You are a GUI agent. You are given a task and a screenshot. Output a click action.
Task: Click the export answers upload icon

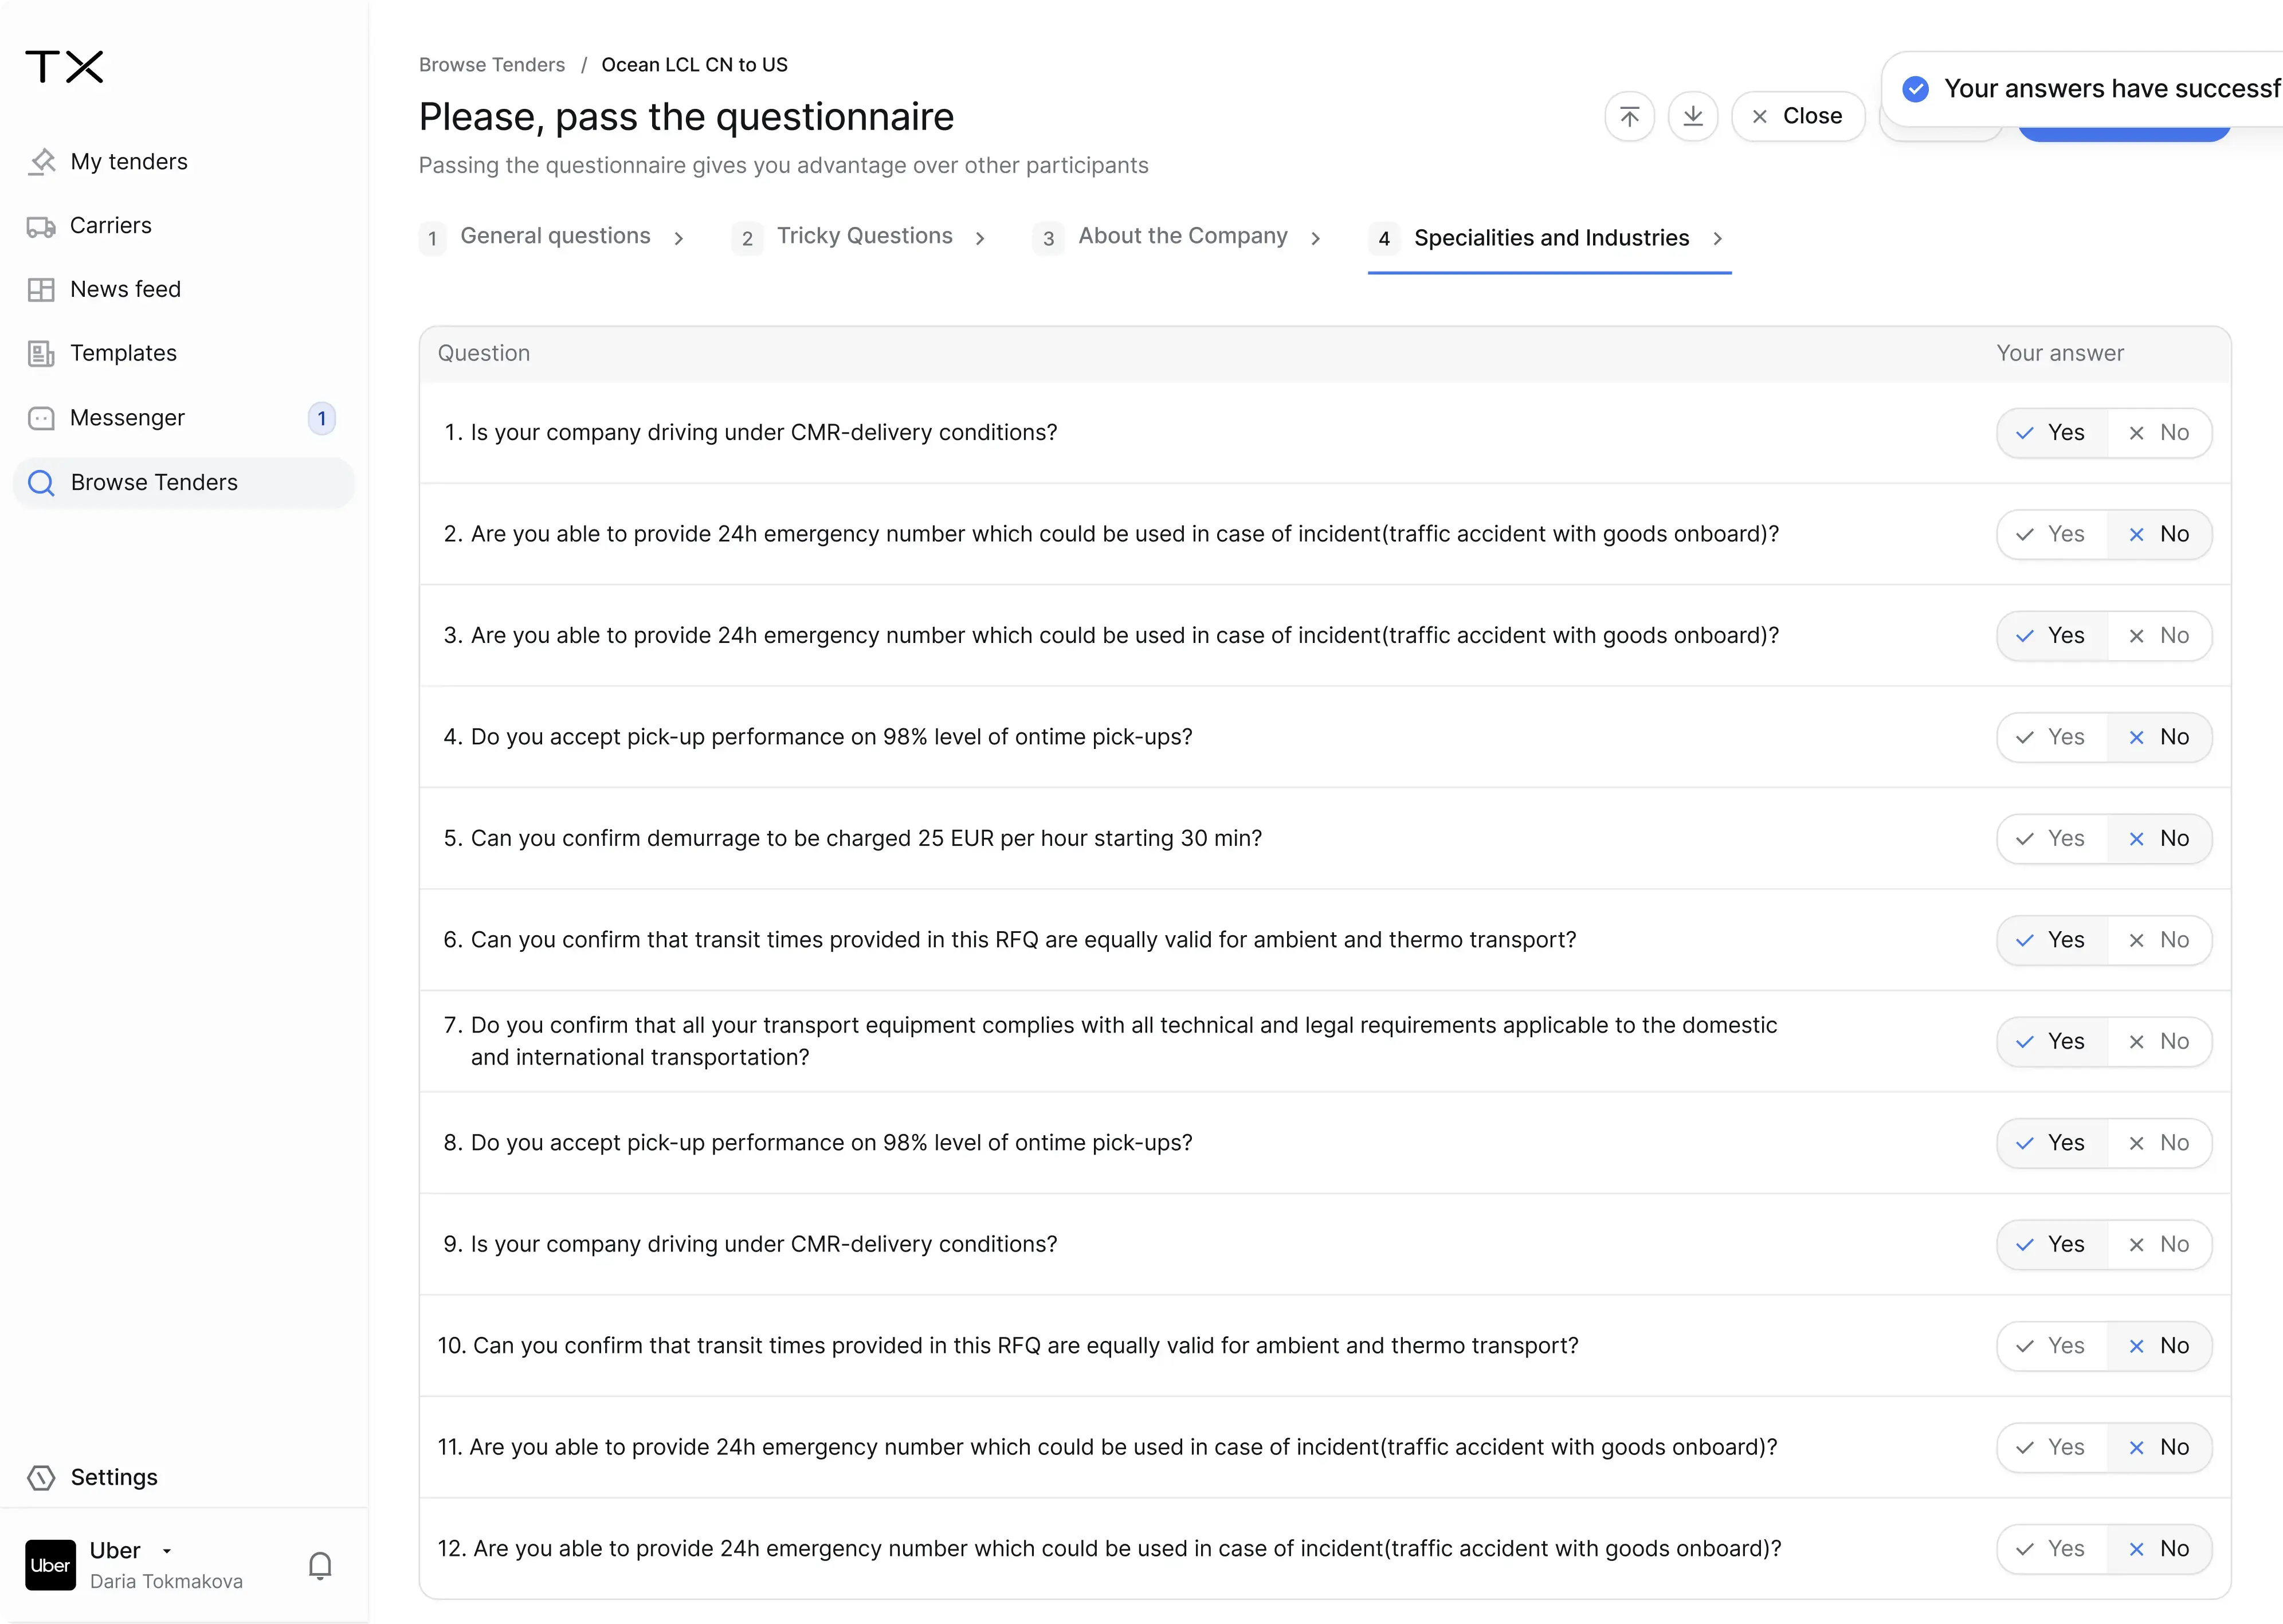1629,116
